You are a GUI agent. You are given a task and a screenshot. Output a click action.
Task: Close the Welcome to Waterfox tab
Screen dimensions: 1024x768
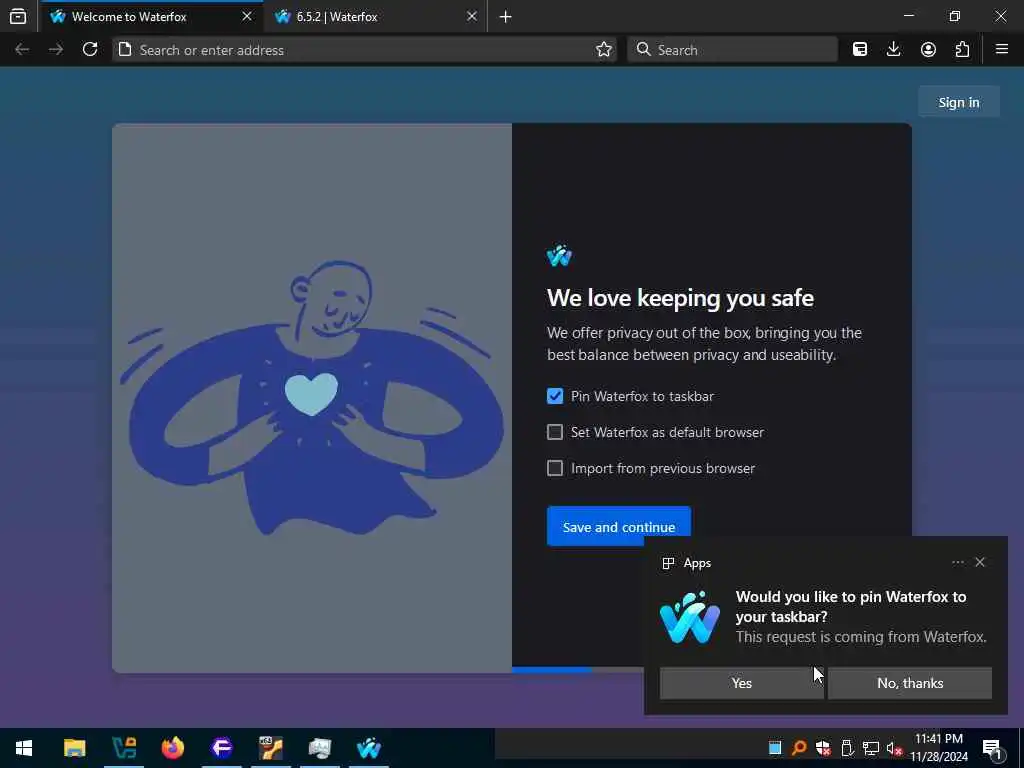point(247,16)
